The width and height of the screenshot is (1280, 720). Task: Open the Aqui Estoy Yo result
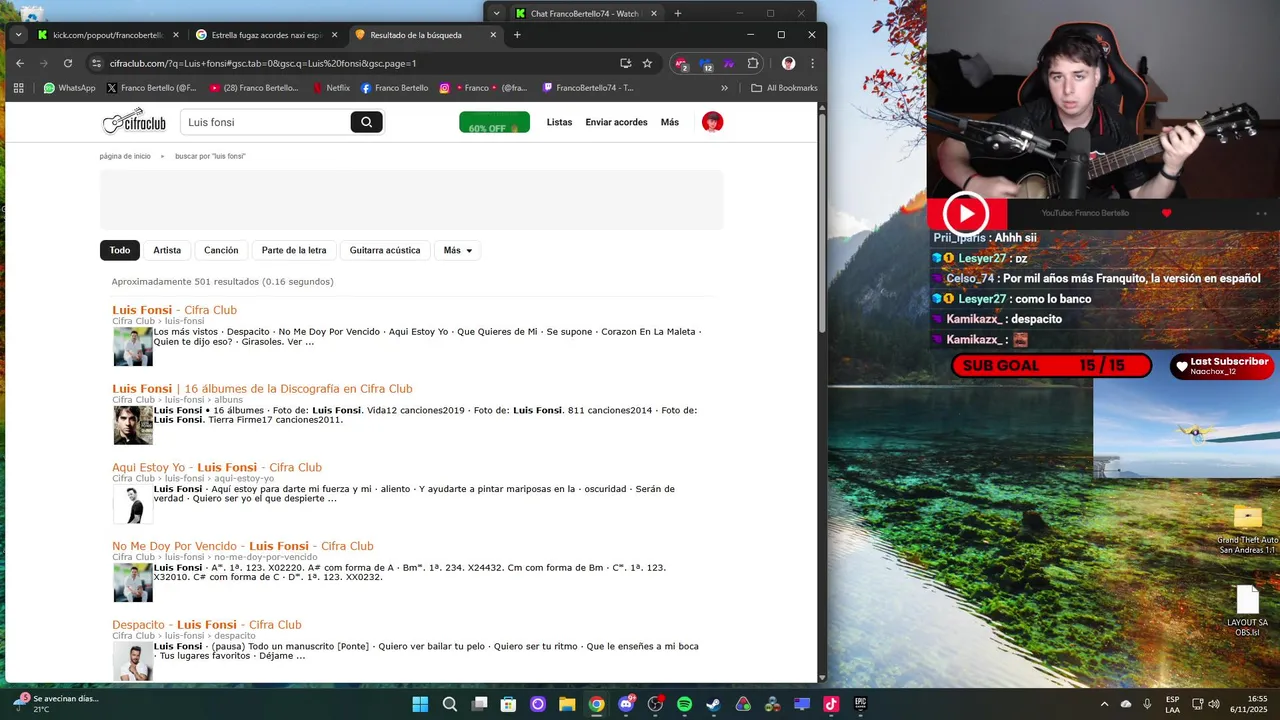click(x=217, y=467)
